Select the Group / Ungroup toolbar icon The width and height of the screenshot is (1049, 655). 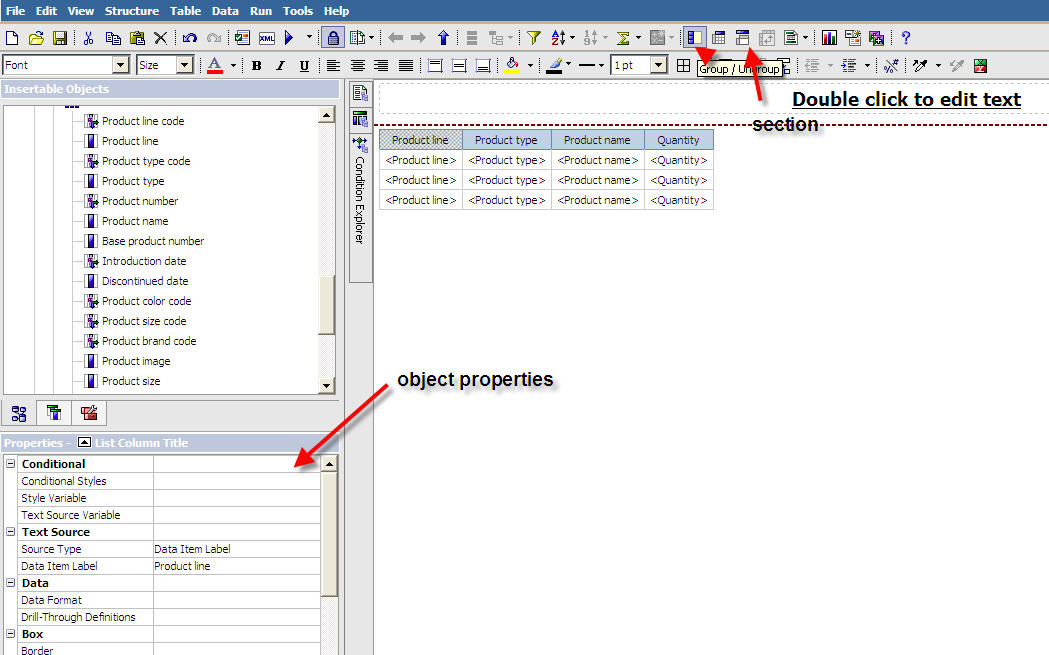point(693,37)
